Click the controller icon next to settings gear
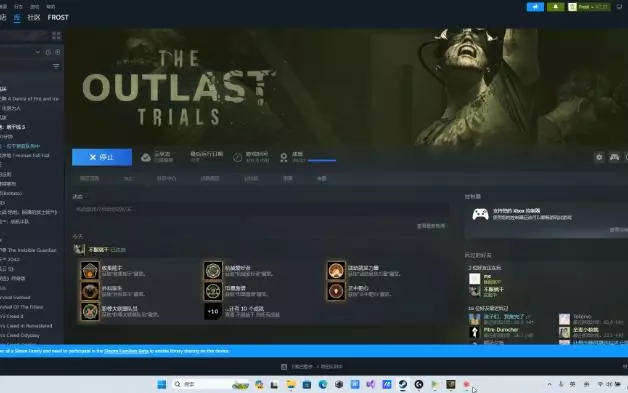 tap(614, 157)
